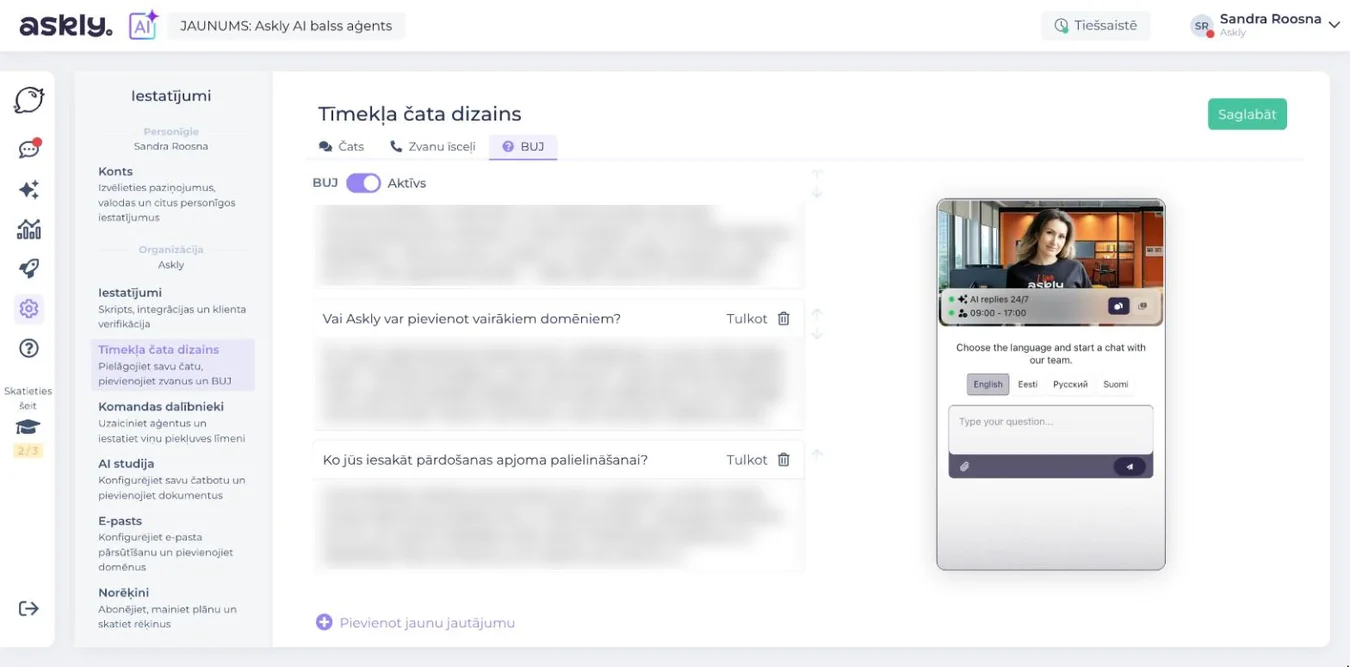Click the attachment paperclip in chat preview

click(x=964, y=466)
